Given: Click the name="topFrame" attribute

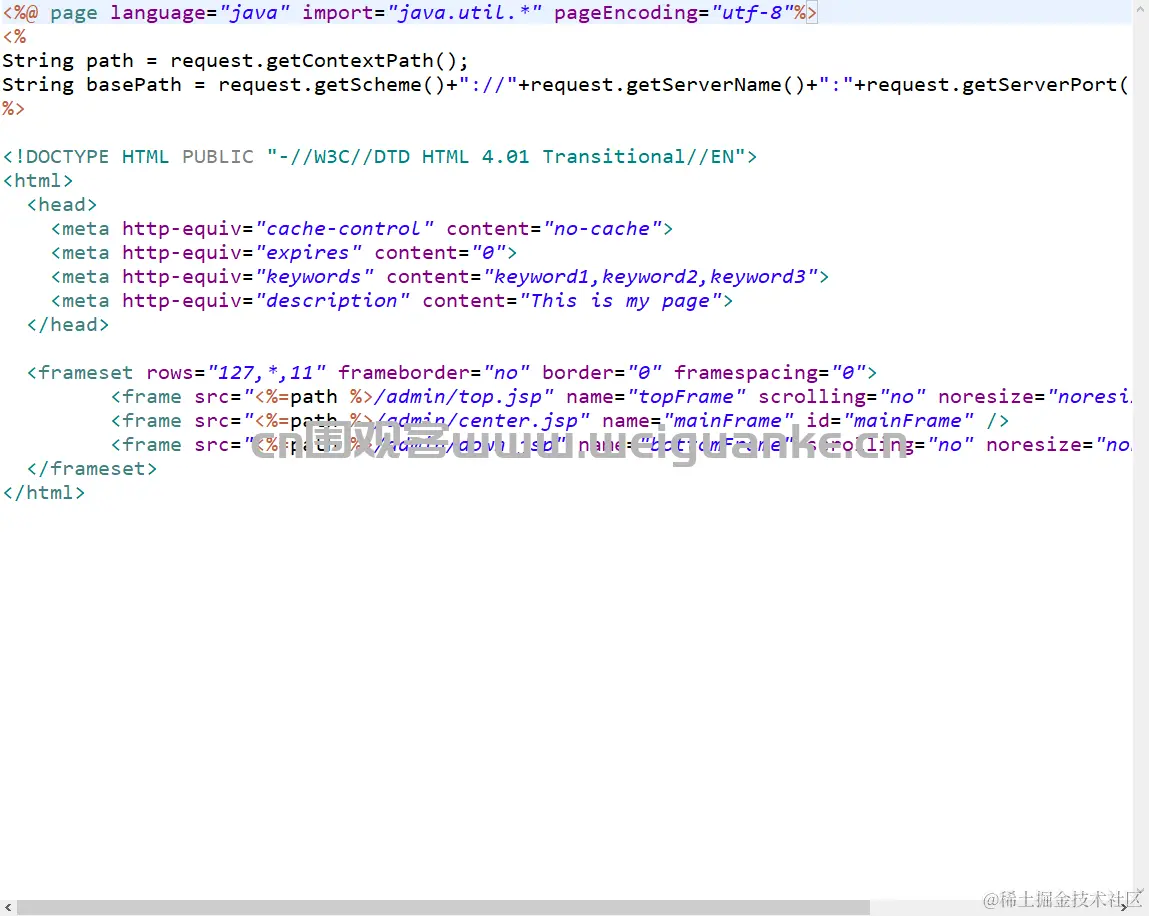Looking at the screenshot, I should point(657,397).
